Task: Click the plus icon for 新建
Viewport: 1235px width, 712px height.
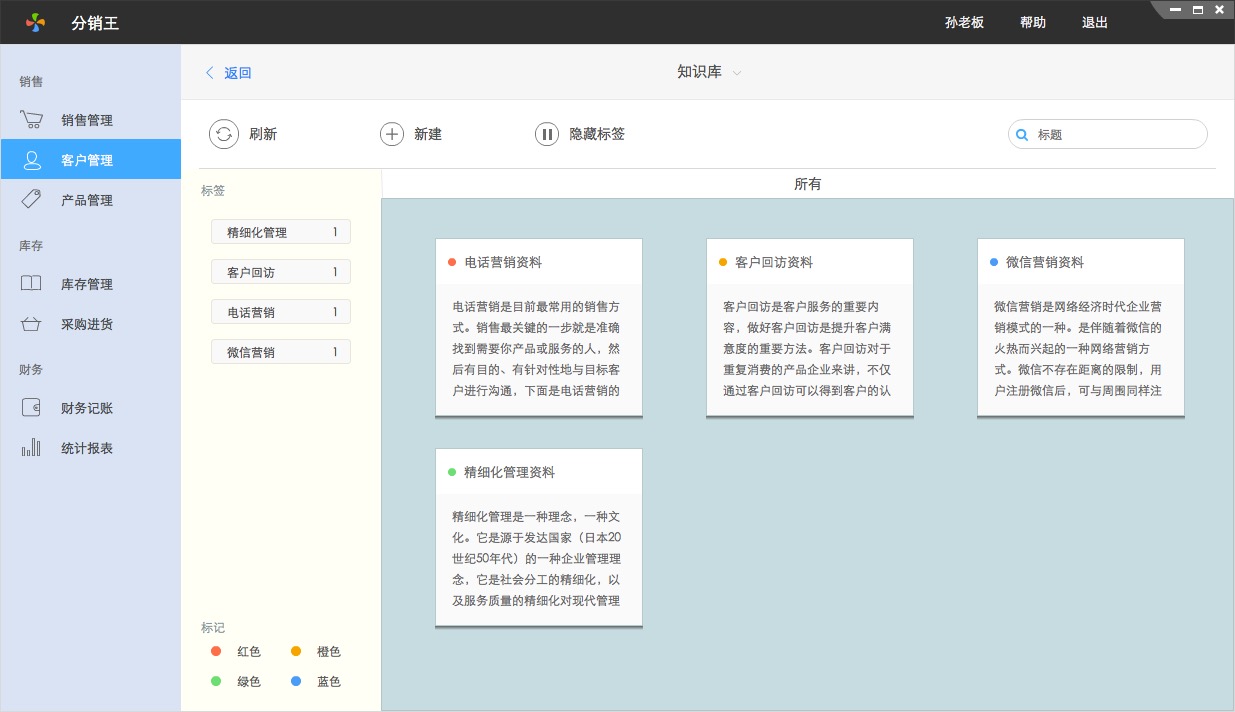Action: 392,134
